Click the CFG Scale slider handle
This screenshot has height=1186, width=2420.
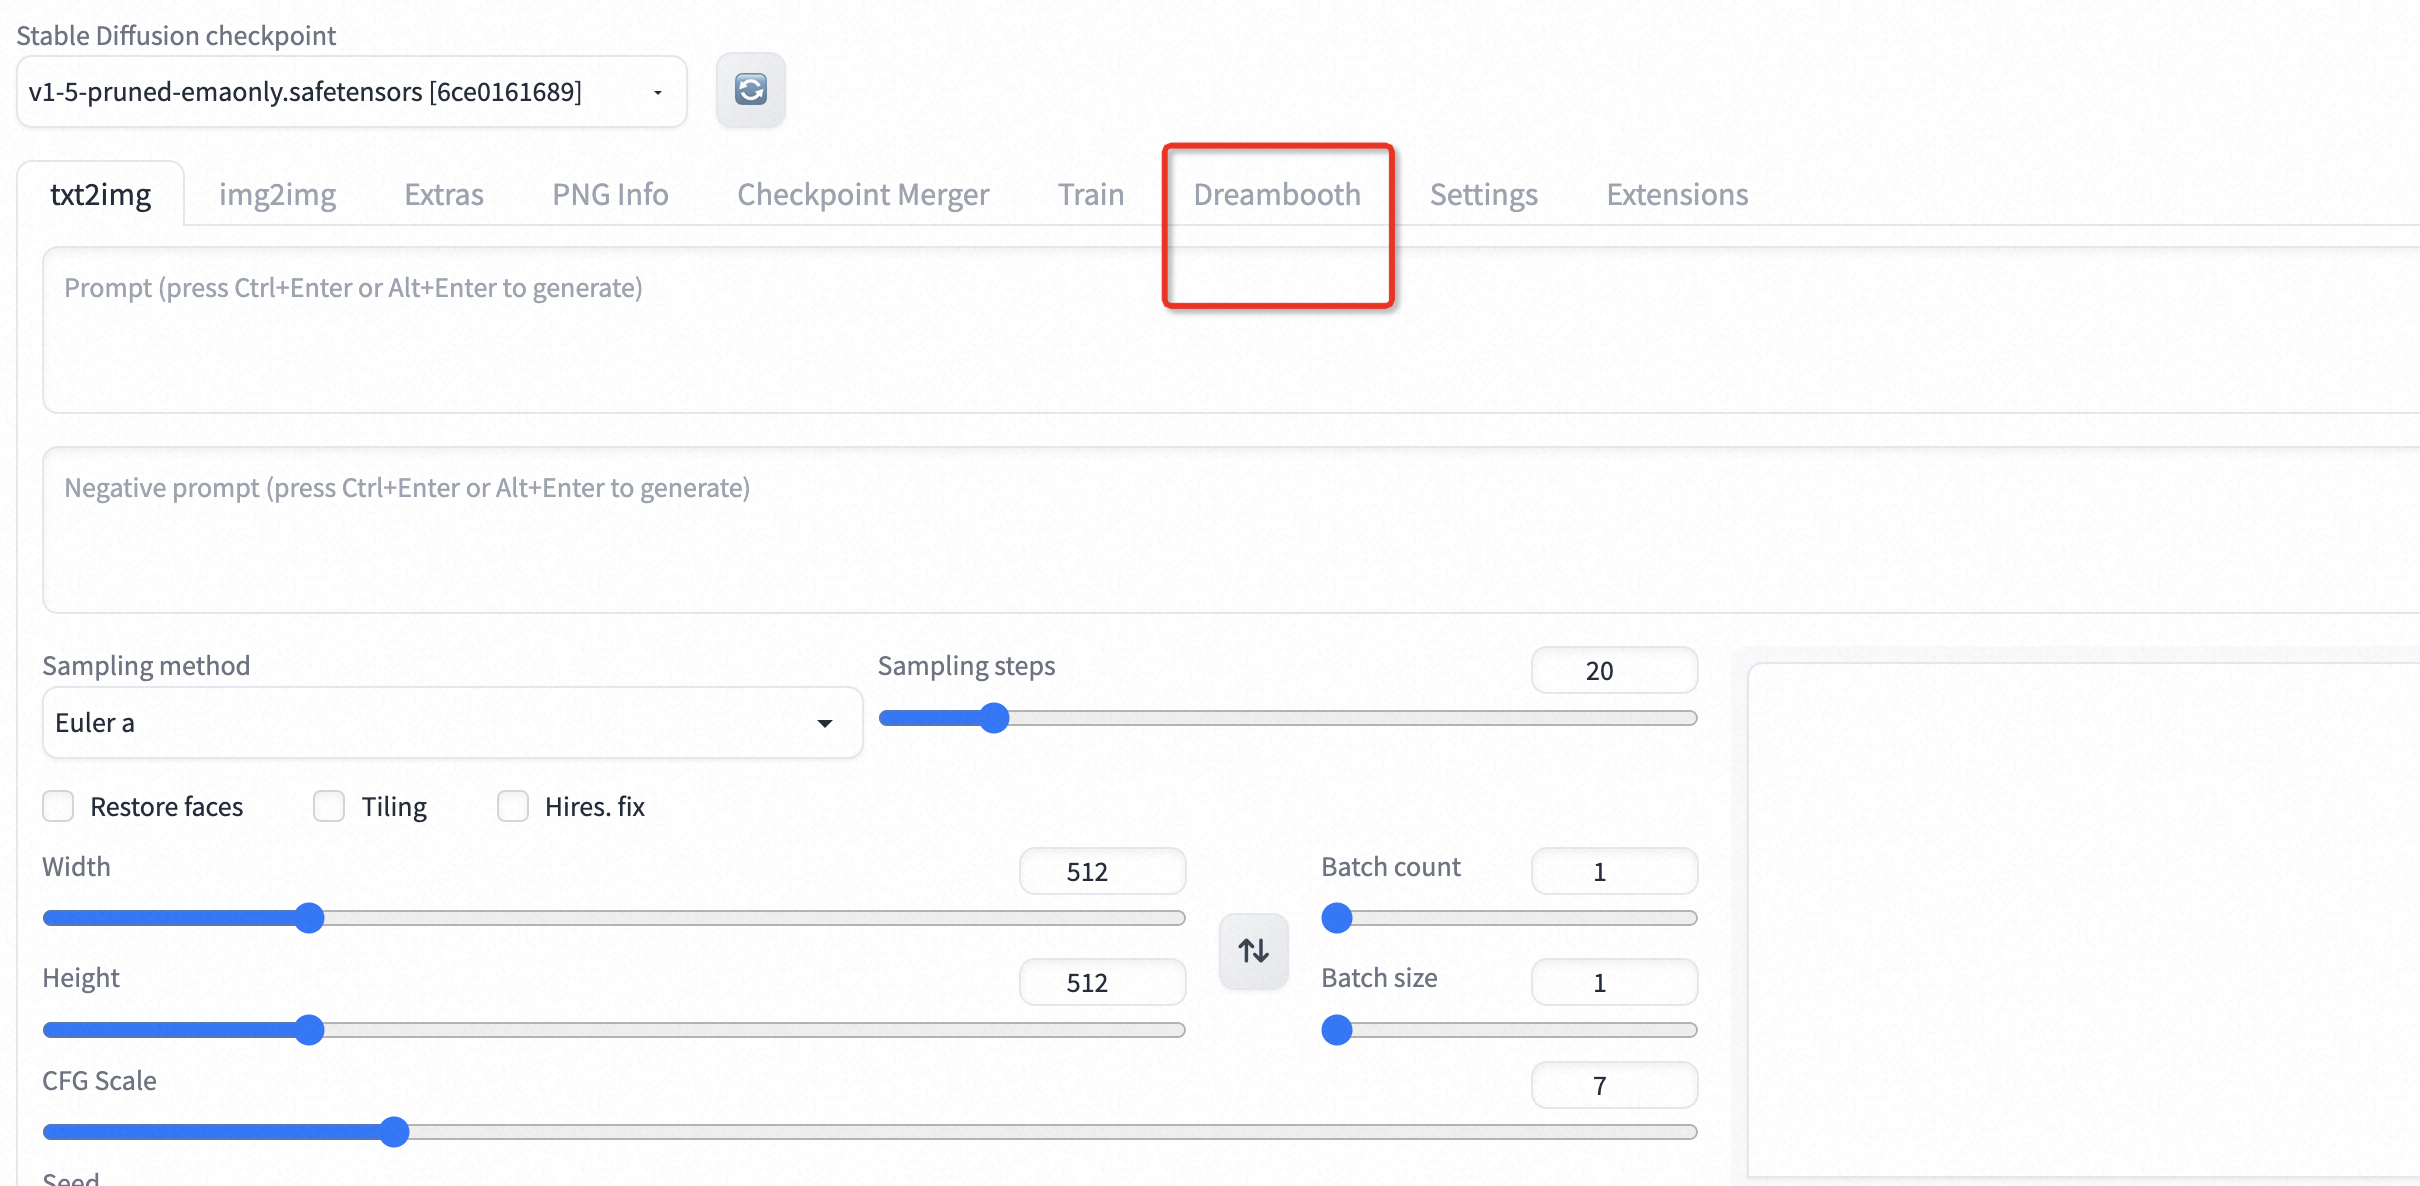pyautogui.click(x=395, y=1132)
